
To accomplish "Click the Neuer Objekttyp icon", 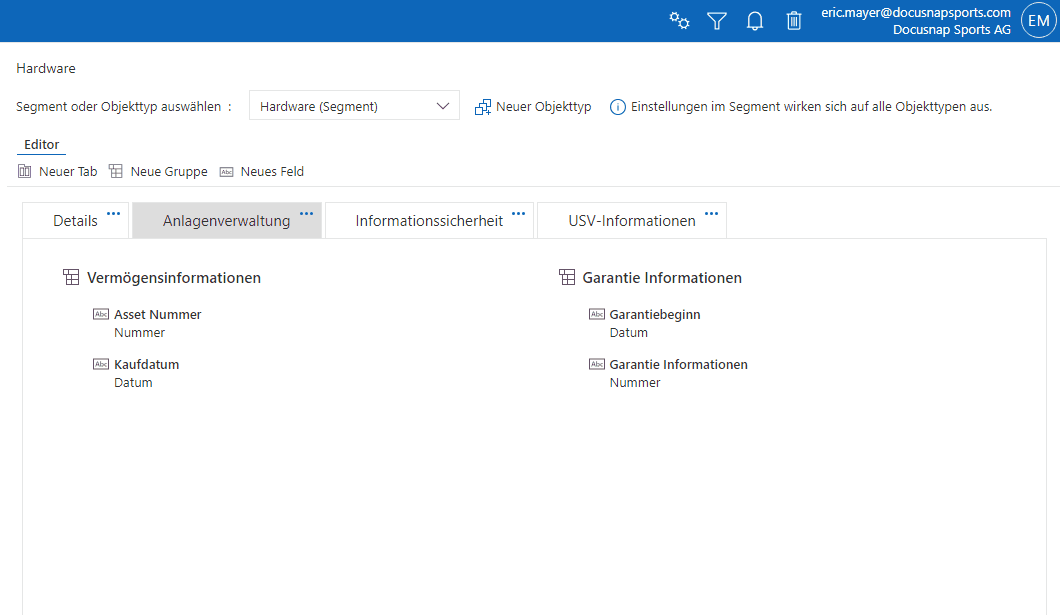I will tap(483, 106).
